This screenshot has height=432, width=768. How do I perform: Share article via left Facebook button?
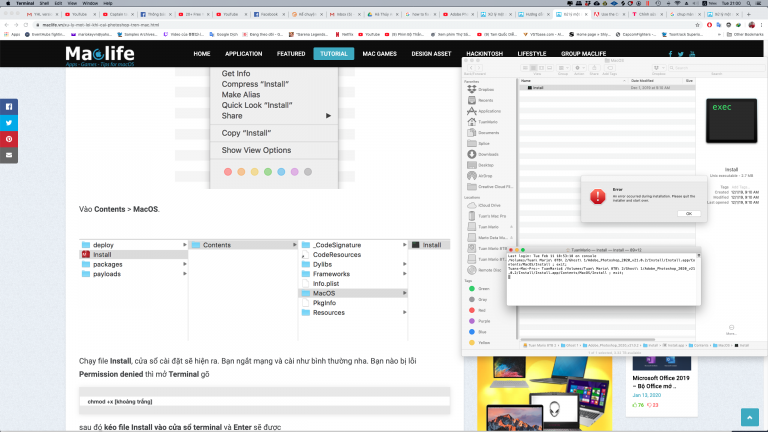[x=9, y=107]
